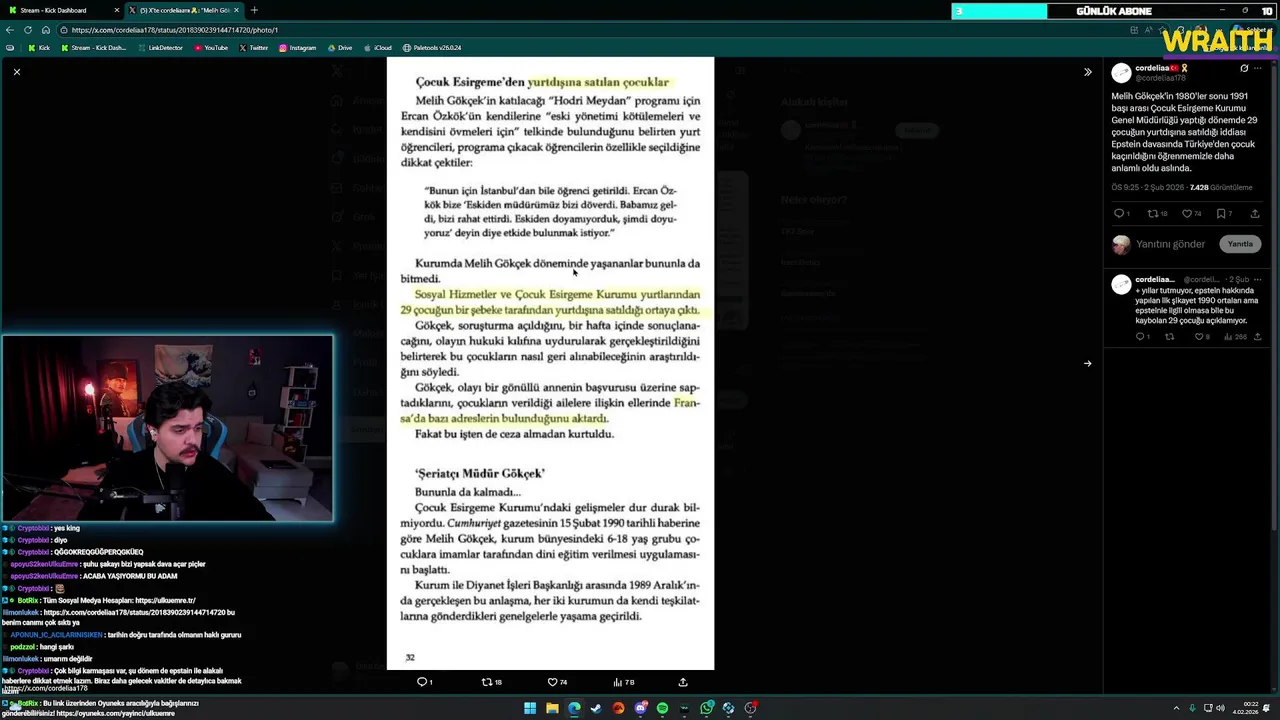Open Discord from the taskbar
The height and width of the screenshot is (720, 1280).
click(x=640, y=708)
